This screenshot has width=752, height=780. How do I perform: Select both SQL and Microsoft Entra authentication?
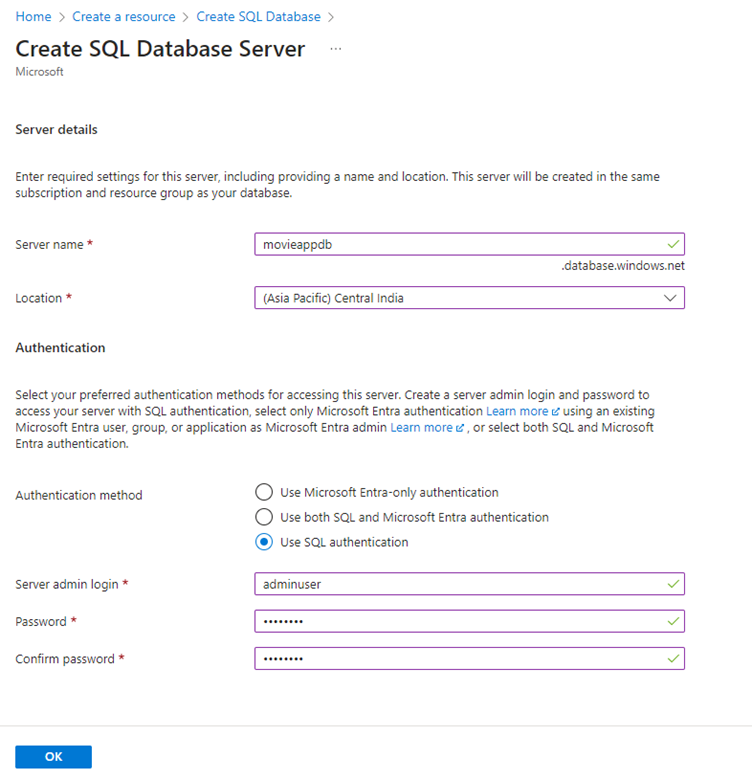click(264, 517)
